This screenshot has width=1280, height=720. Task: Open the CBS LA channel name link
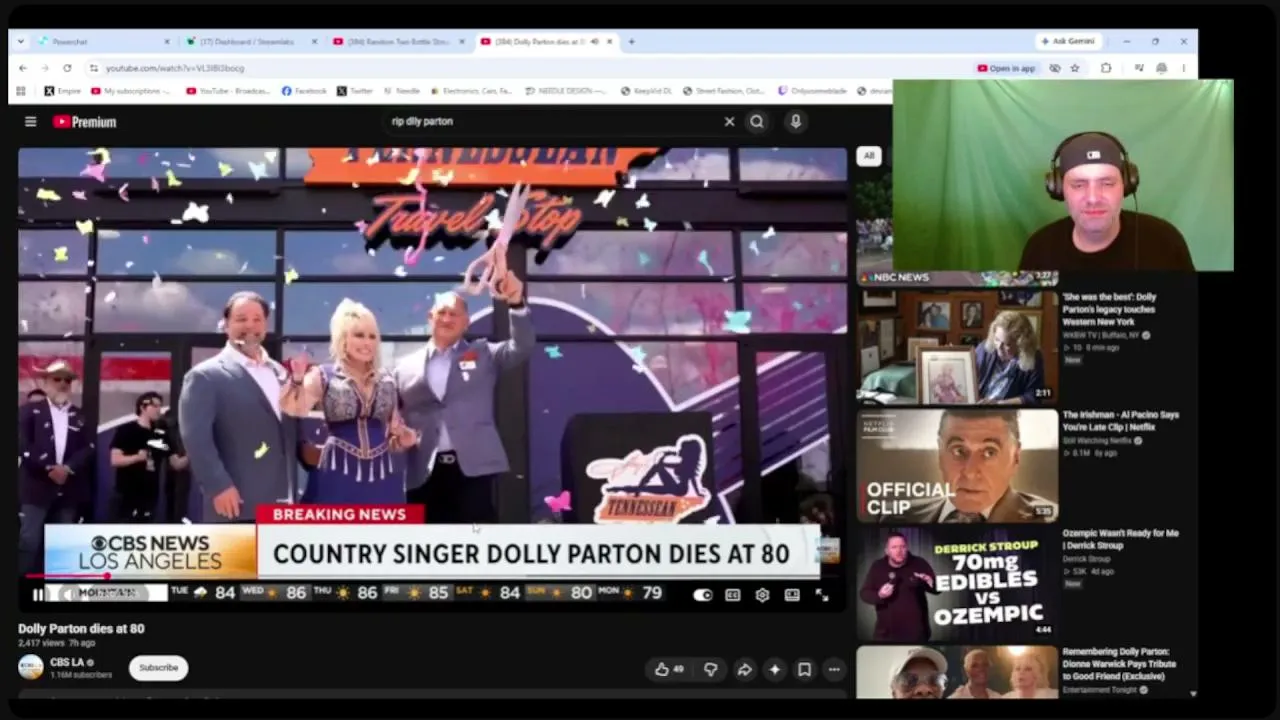67,662
